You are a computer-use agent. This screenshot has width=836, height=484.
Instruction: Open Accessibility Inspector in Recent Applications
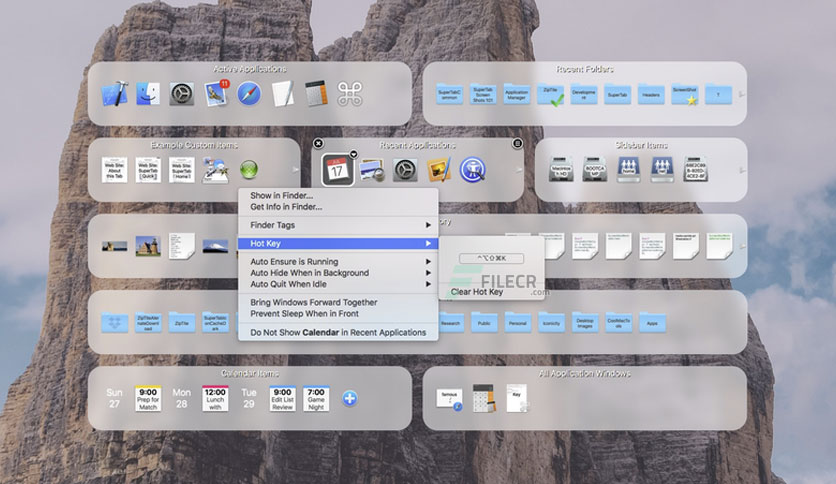click(x=472, y=170)
